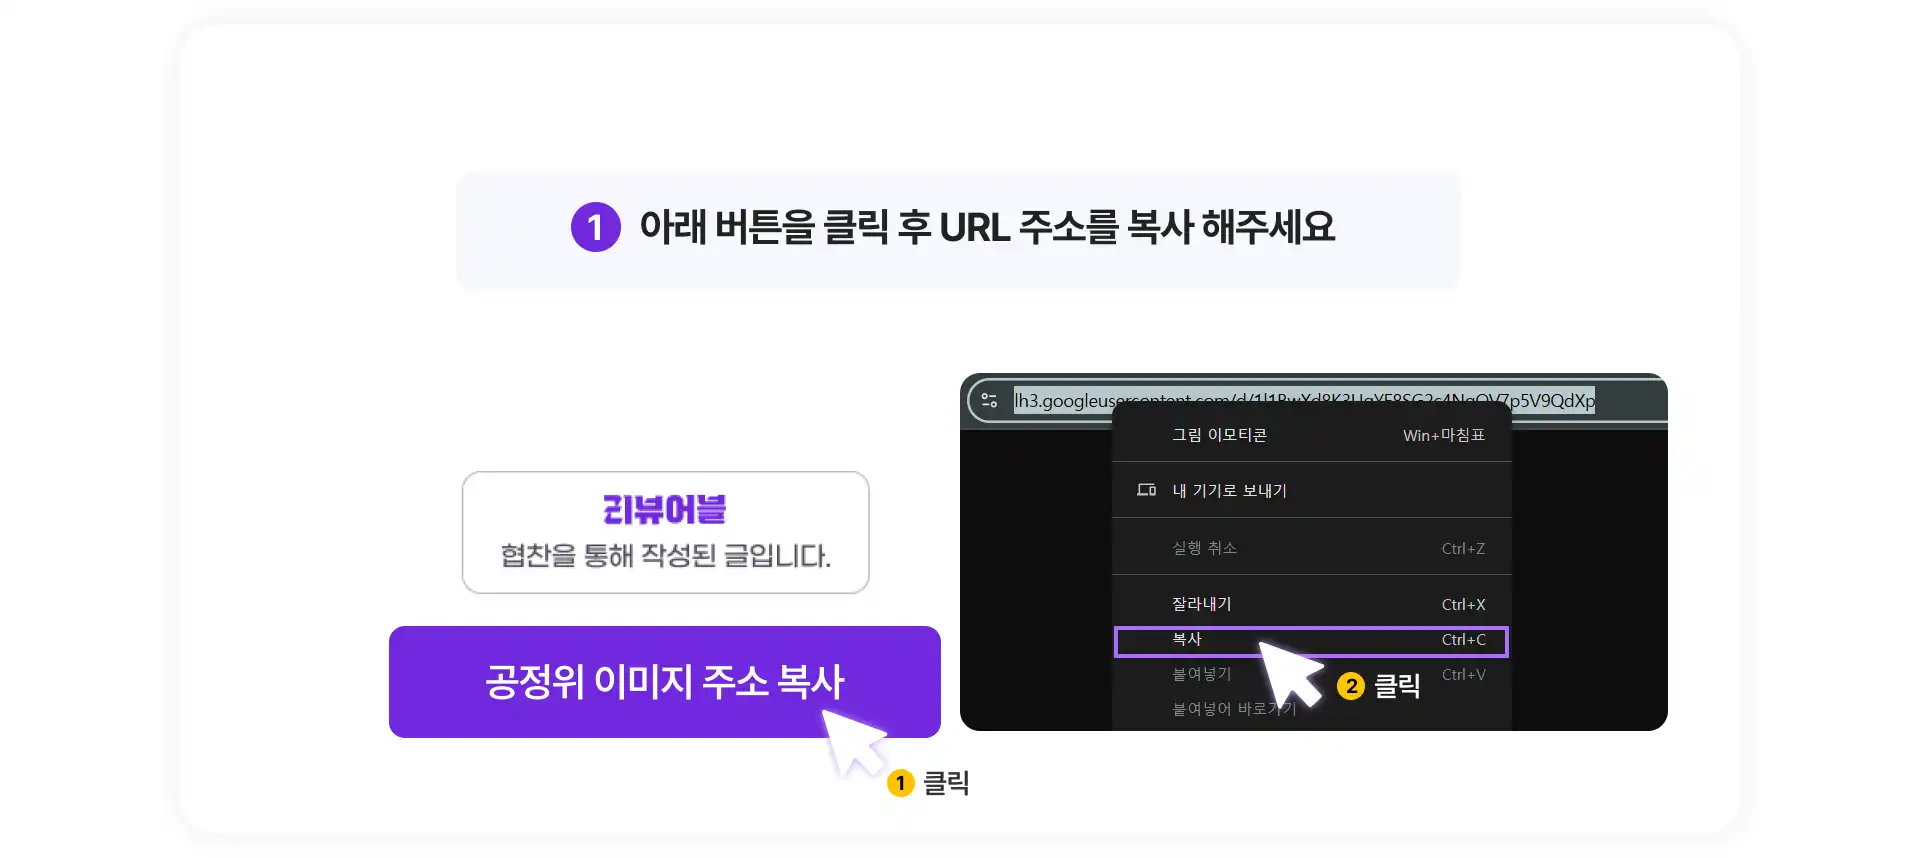This screenshot has height=858, width=1920.
Task: Select 복사 in the context menu
Action: click(1311, 641)
